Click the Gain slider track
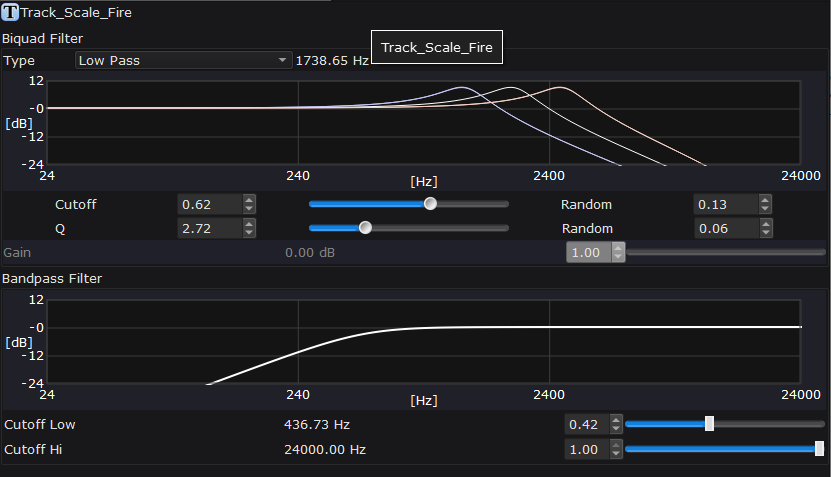 [725, 252]
